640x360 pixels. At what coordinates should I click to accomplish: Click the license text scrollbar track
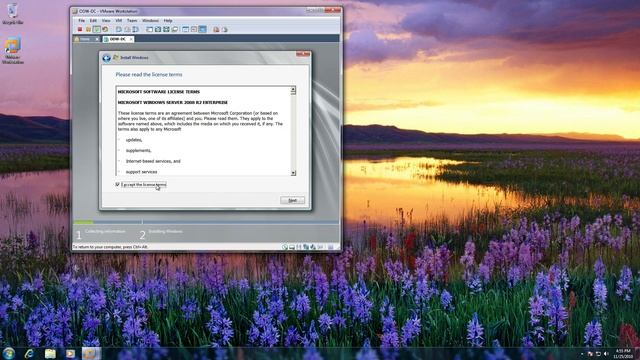pos(293,133)
